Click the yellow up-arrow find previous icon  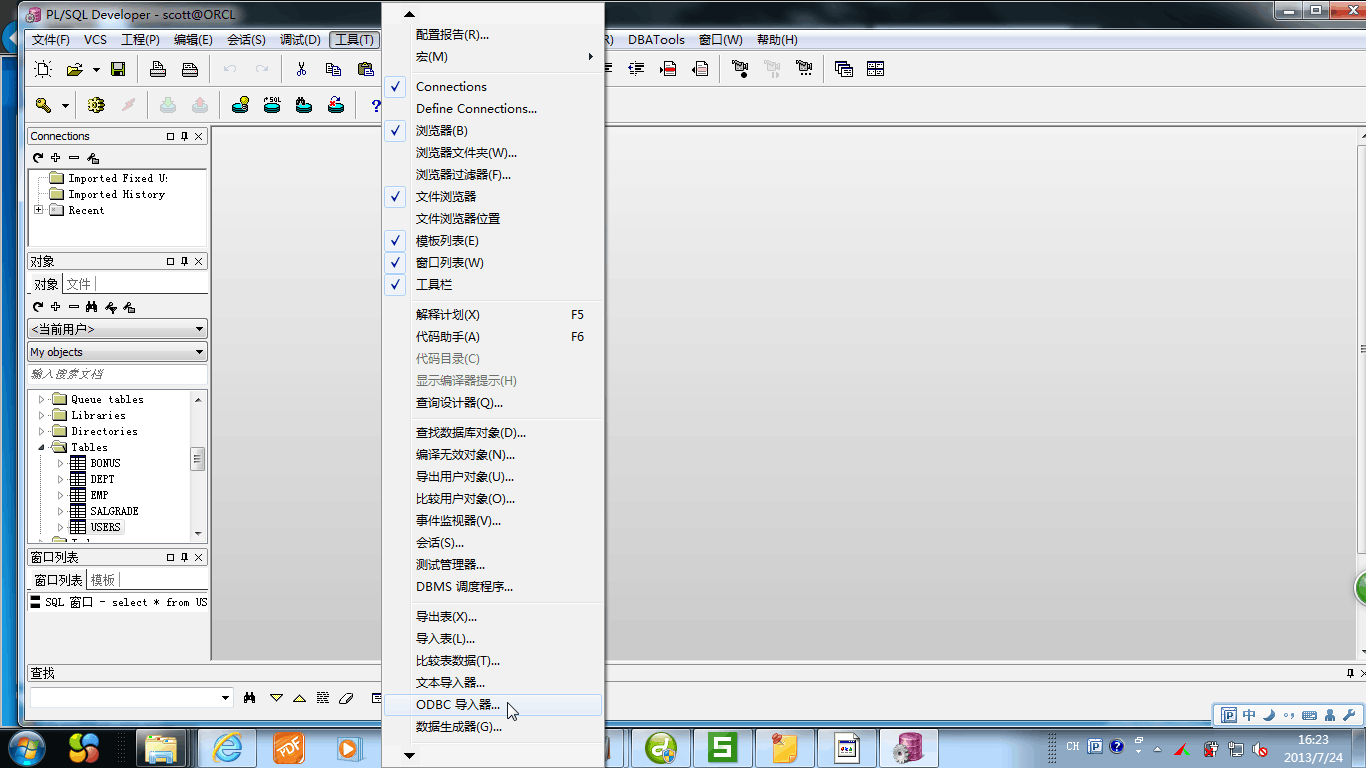299,697
